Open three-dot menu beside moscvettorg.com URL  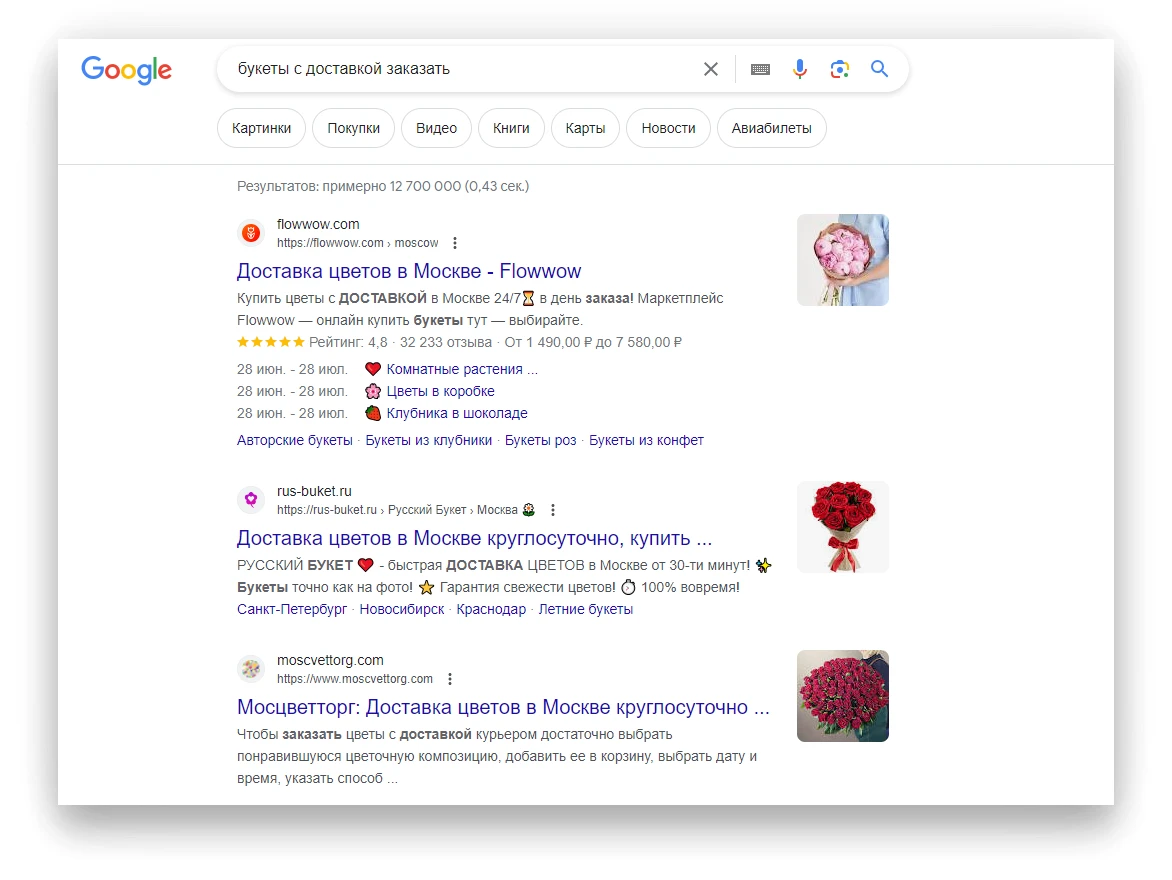[x=450, y=679]
